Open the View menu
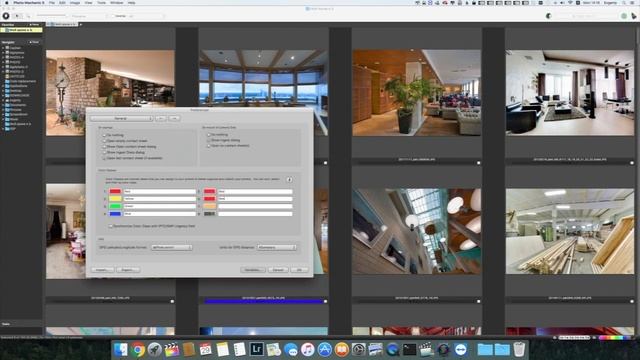The width and height of the screenshot is (640, 360). pos(88,3)
